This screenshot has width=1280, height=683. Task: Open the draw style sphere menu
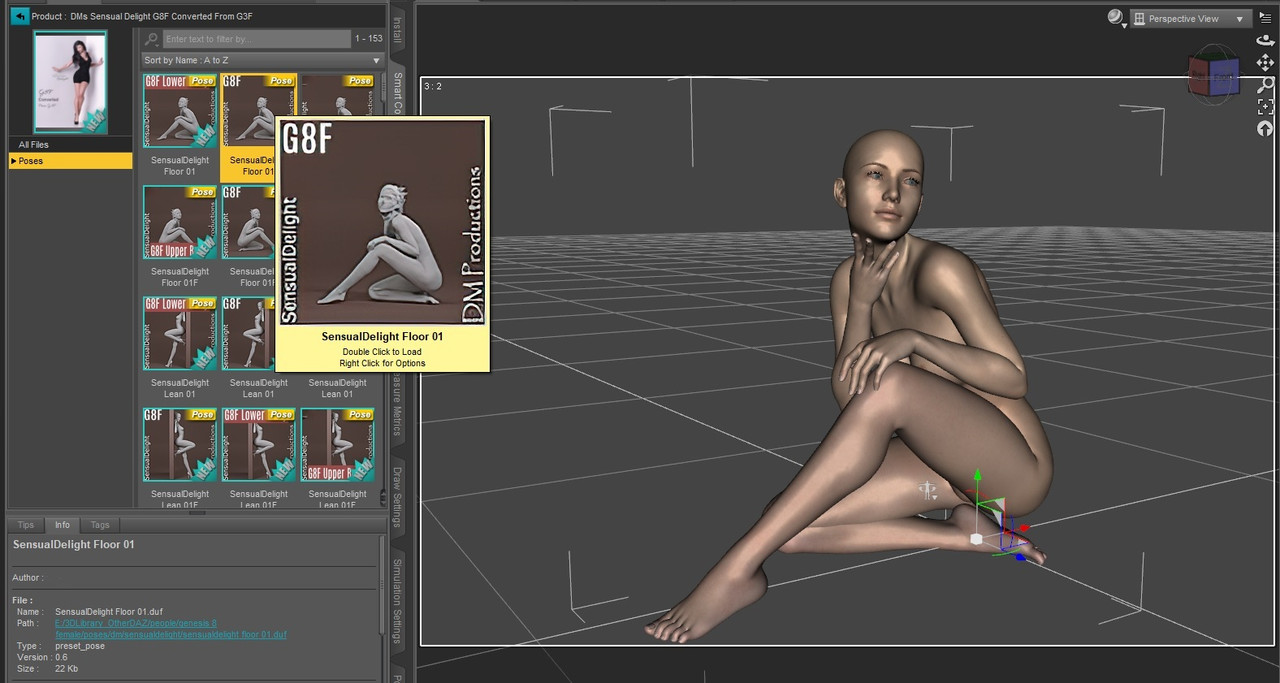(x=1116, y=18)
